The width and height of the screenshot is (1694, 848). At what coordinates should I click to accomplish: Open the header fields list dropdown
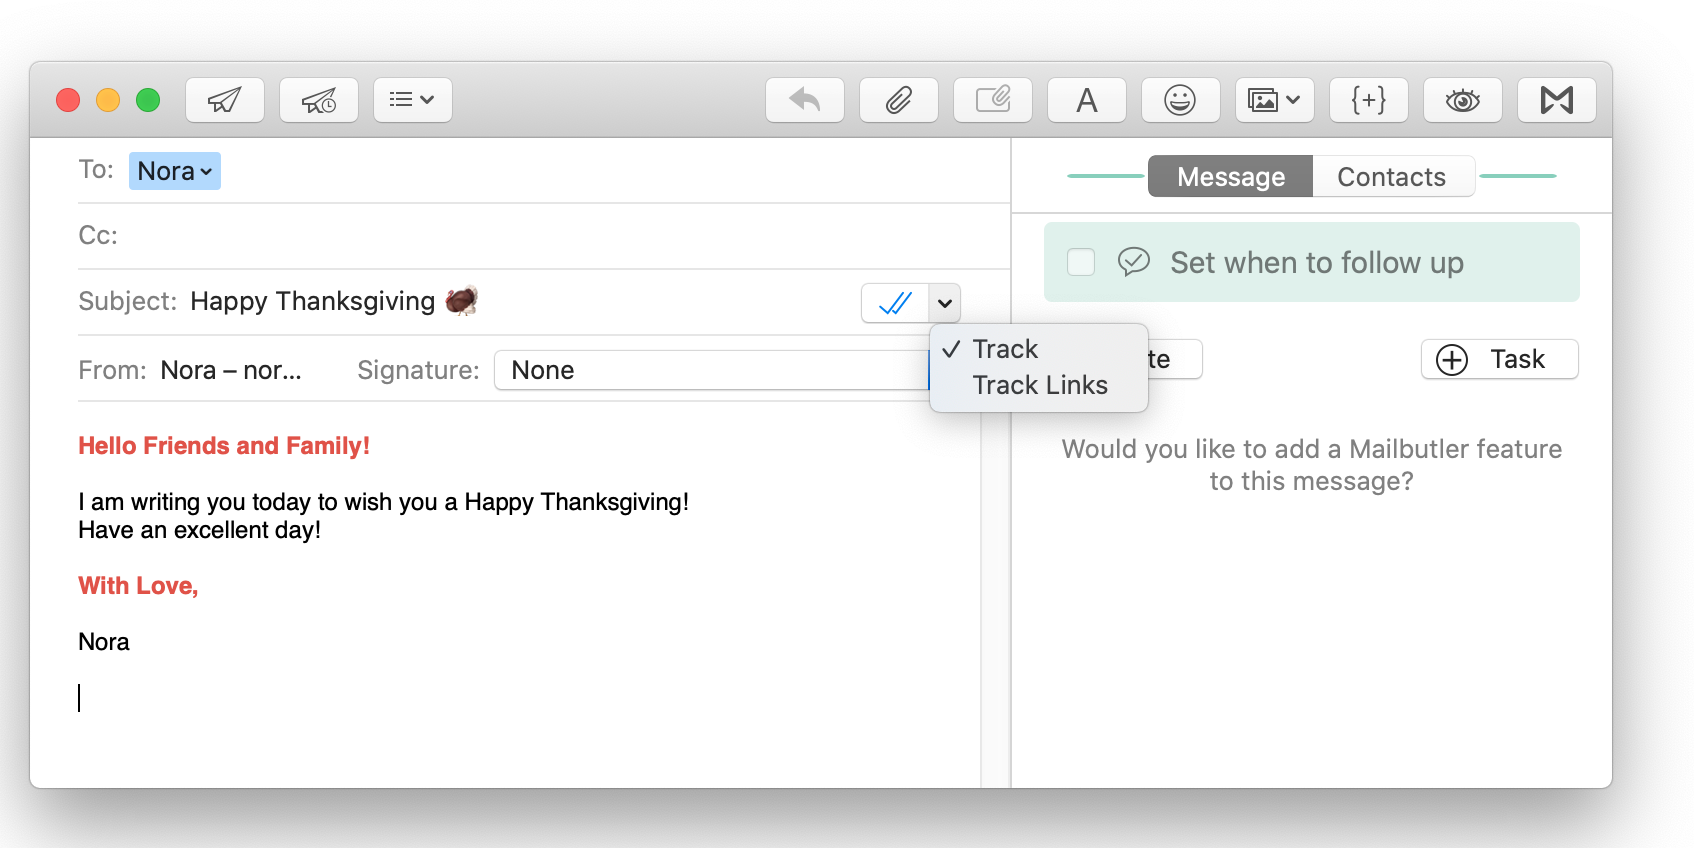click(x=412, y=100)
